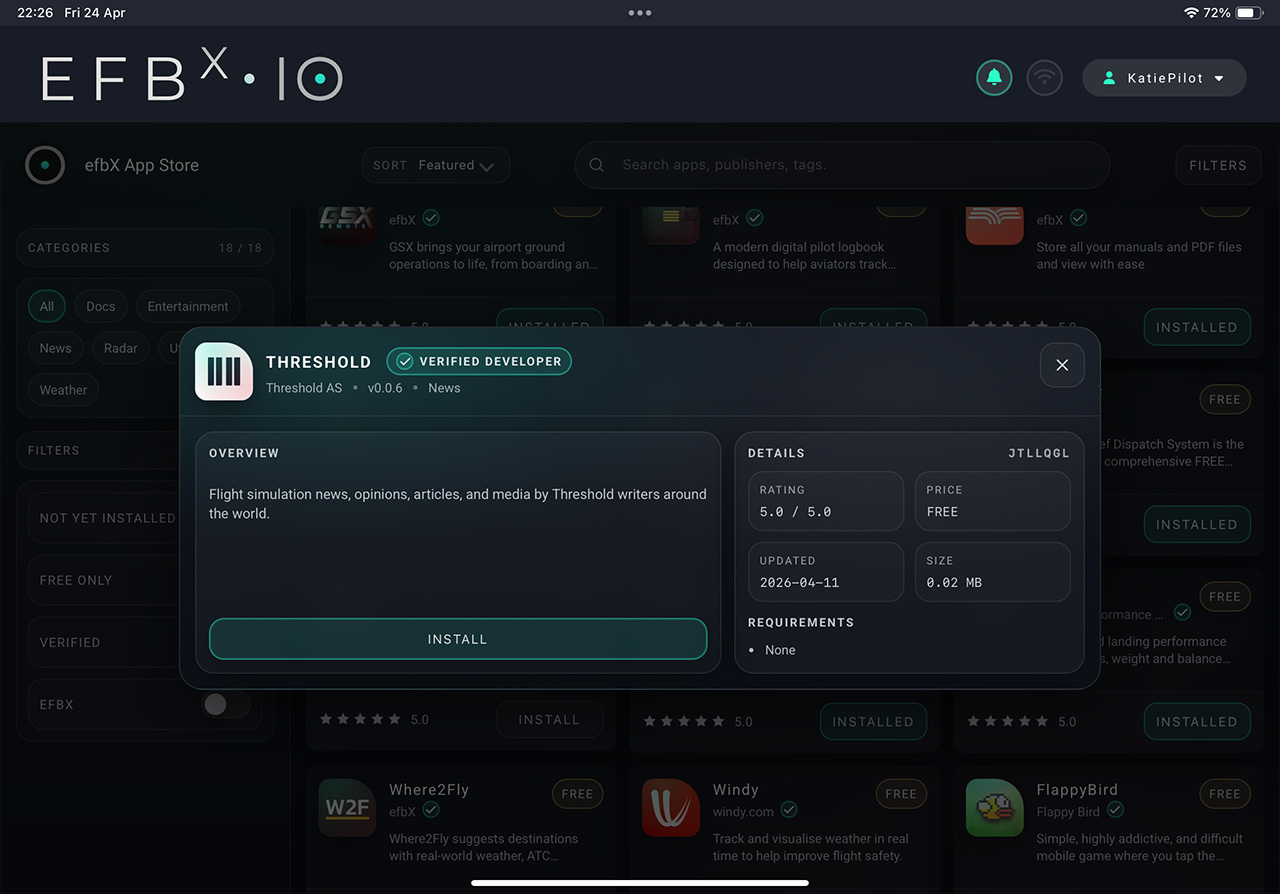Click the overview description about flight simulation news
Viewport: 1280px width, 894px height.
pyautogui.click(x=458, y=503)
